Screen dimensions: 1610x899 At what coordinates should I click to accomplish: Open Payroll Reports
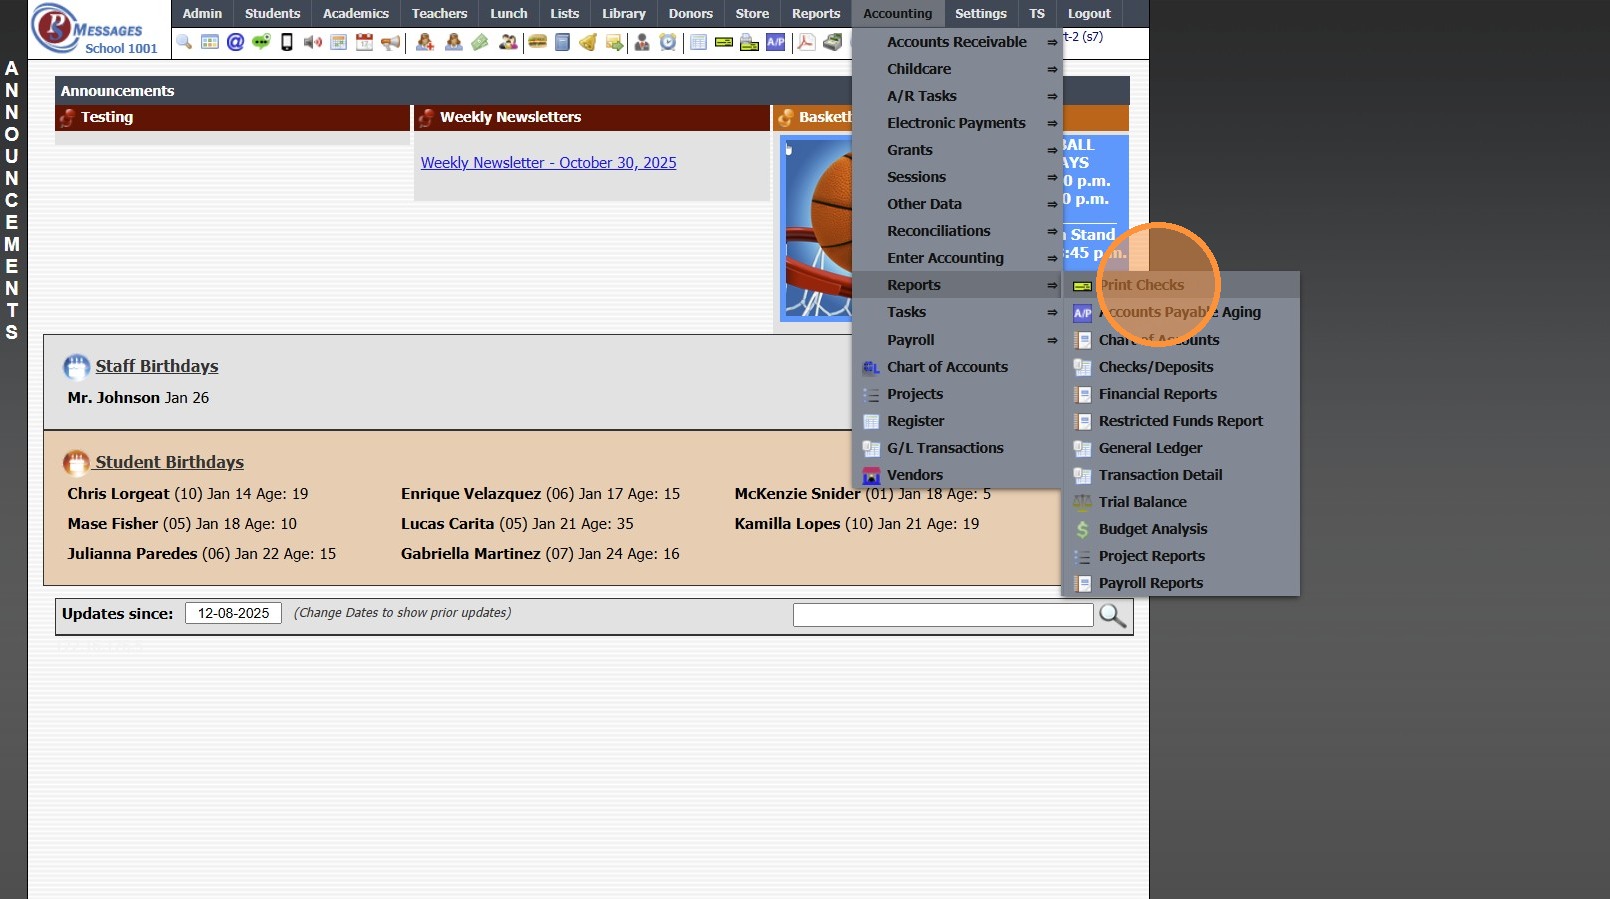point(1180,583)
